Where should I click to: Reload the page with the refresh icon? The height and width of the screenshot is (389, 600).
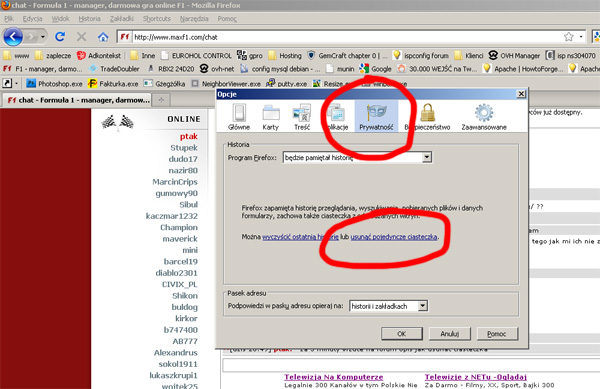pos(60,37)
